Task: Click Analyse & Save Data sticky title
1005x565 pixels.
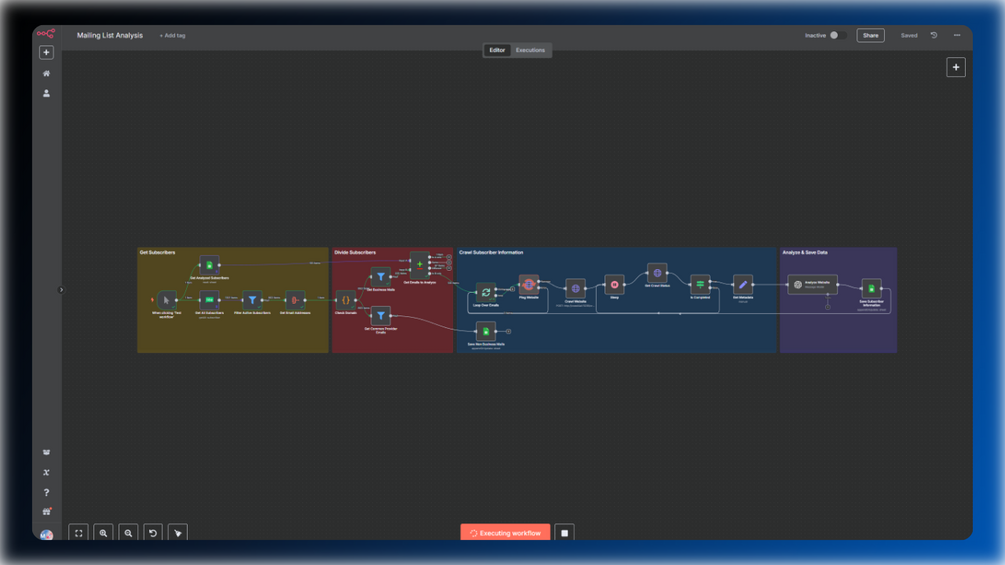Action: click(805, 252)
